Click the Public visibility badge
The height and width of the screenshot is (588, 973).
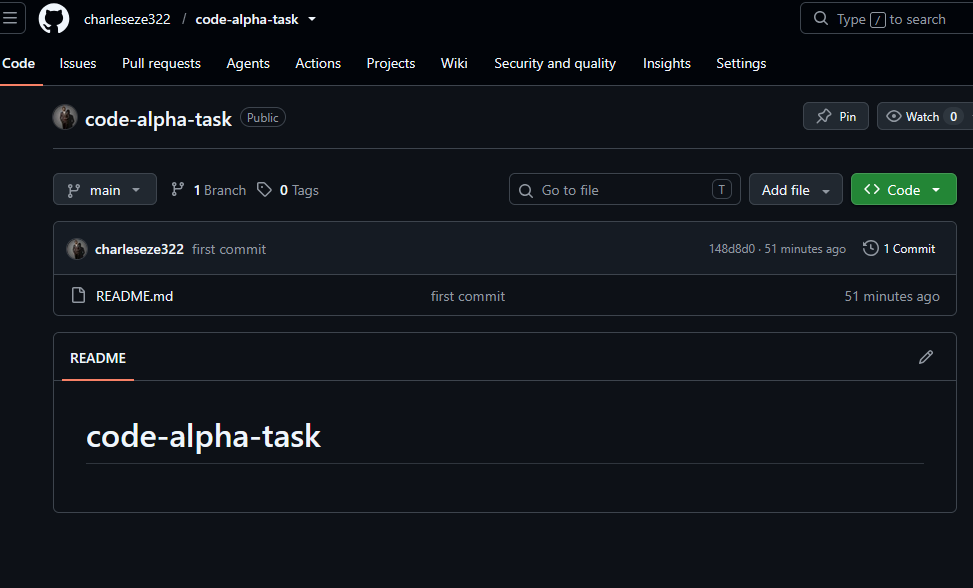point(262,117)
